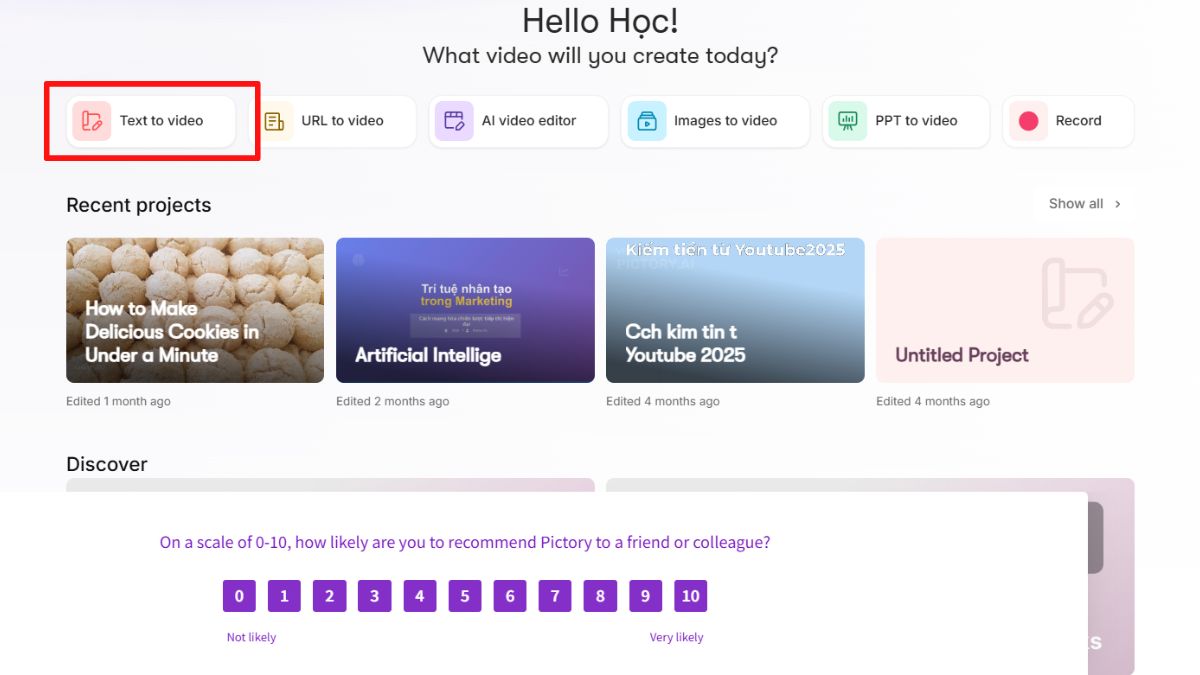The width and height of the screenshot is (1200, 675).
Task: Click the Untitled Project title
Action: pos(962,355)
